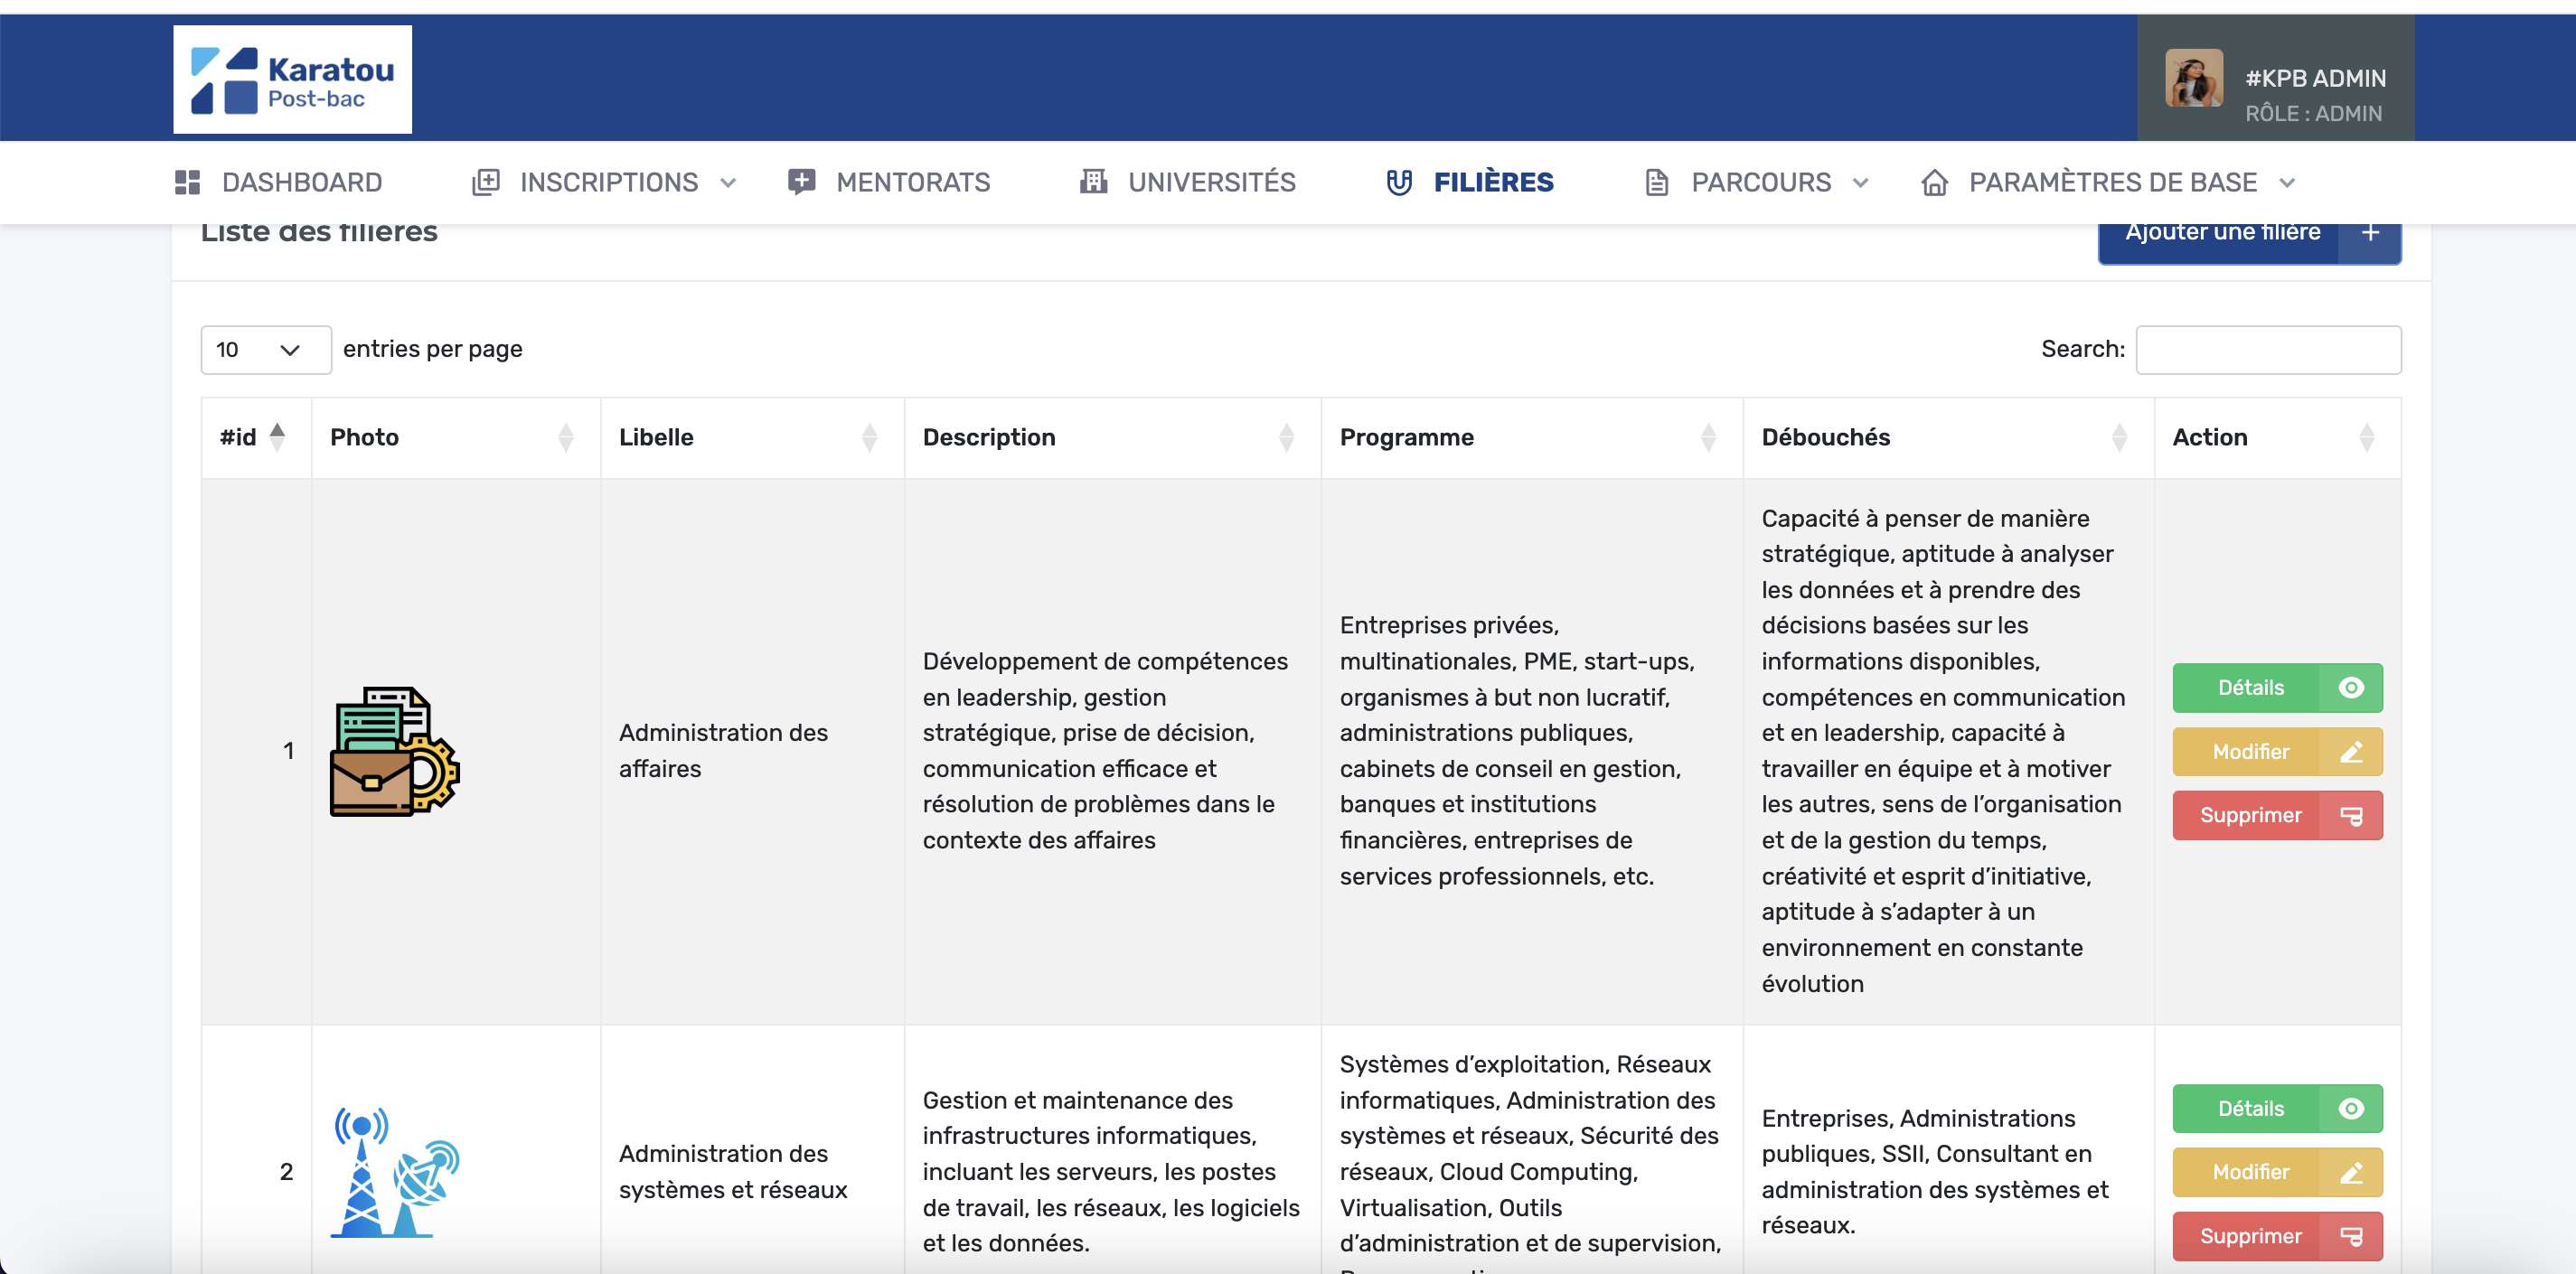Expand the Inscriptions chevron
The height and width of the screenshot is (1274, 2576).
click(x=728, y=183)
